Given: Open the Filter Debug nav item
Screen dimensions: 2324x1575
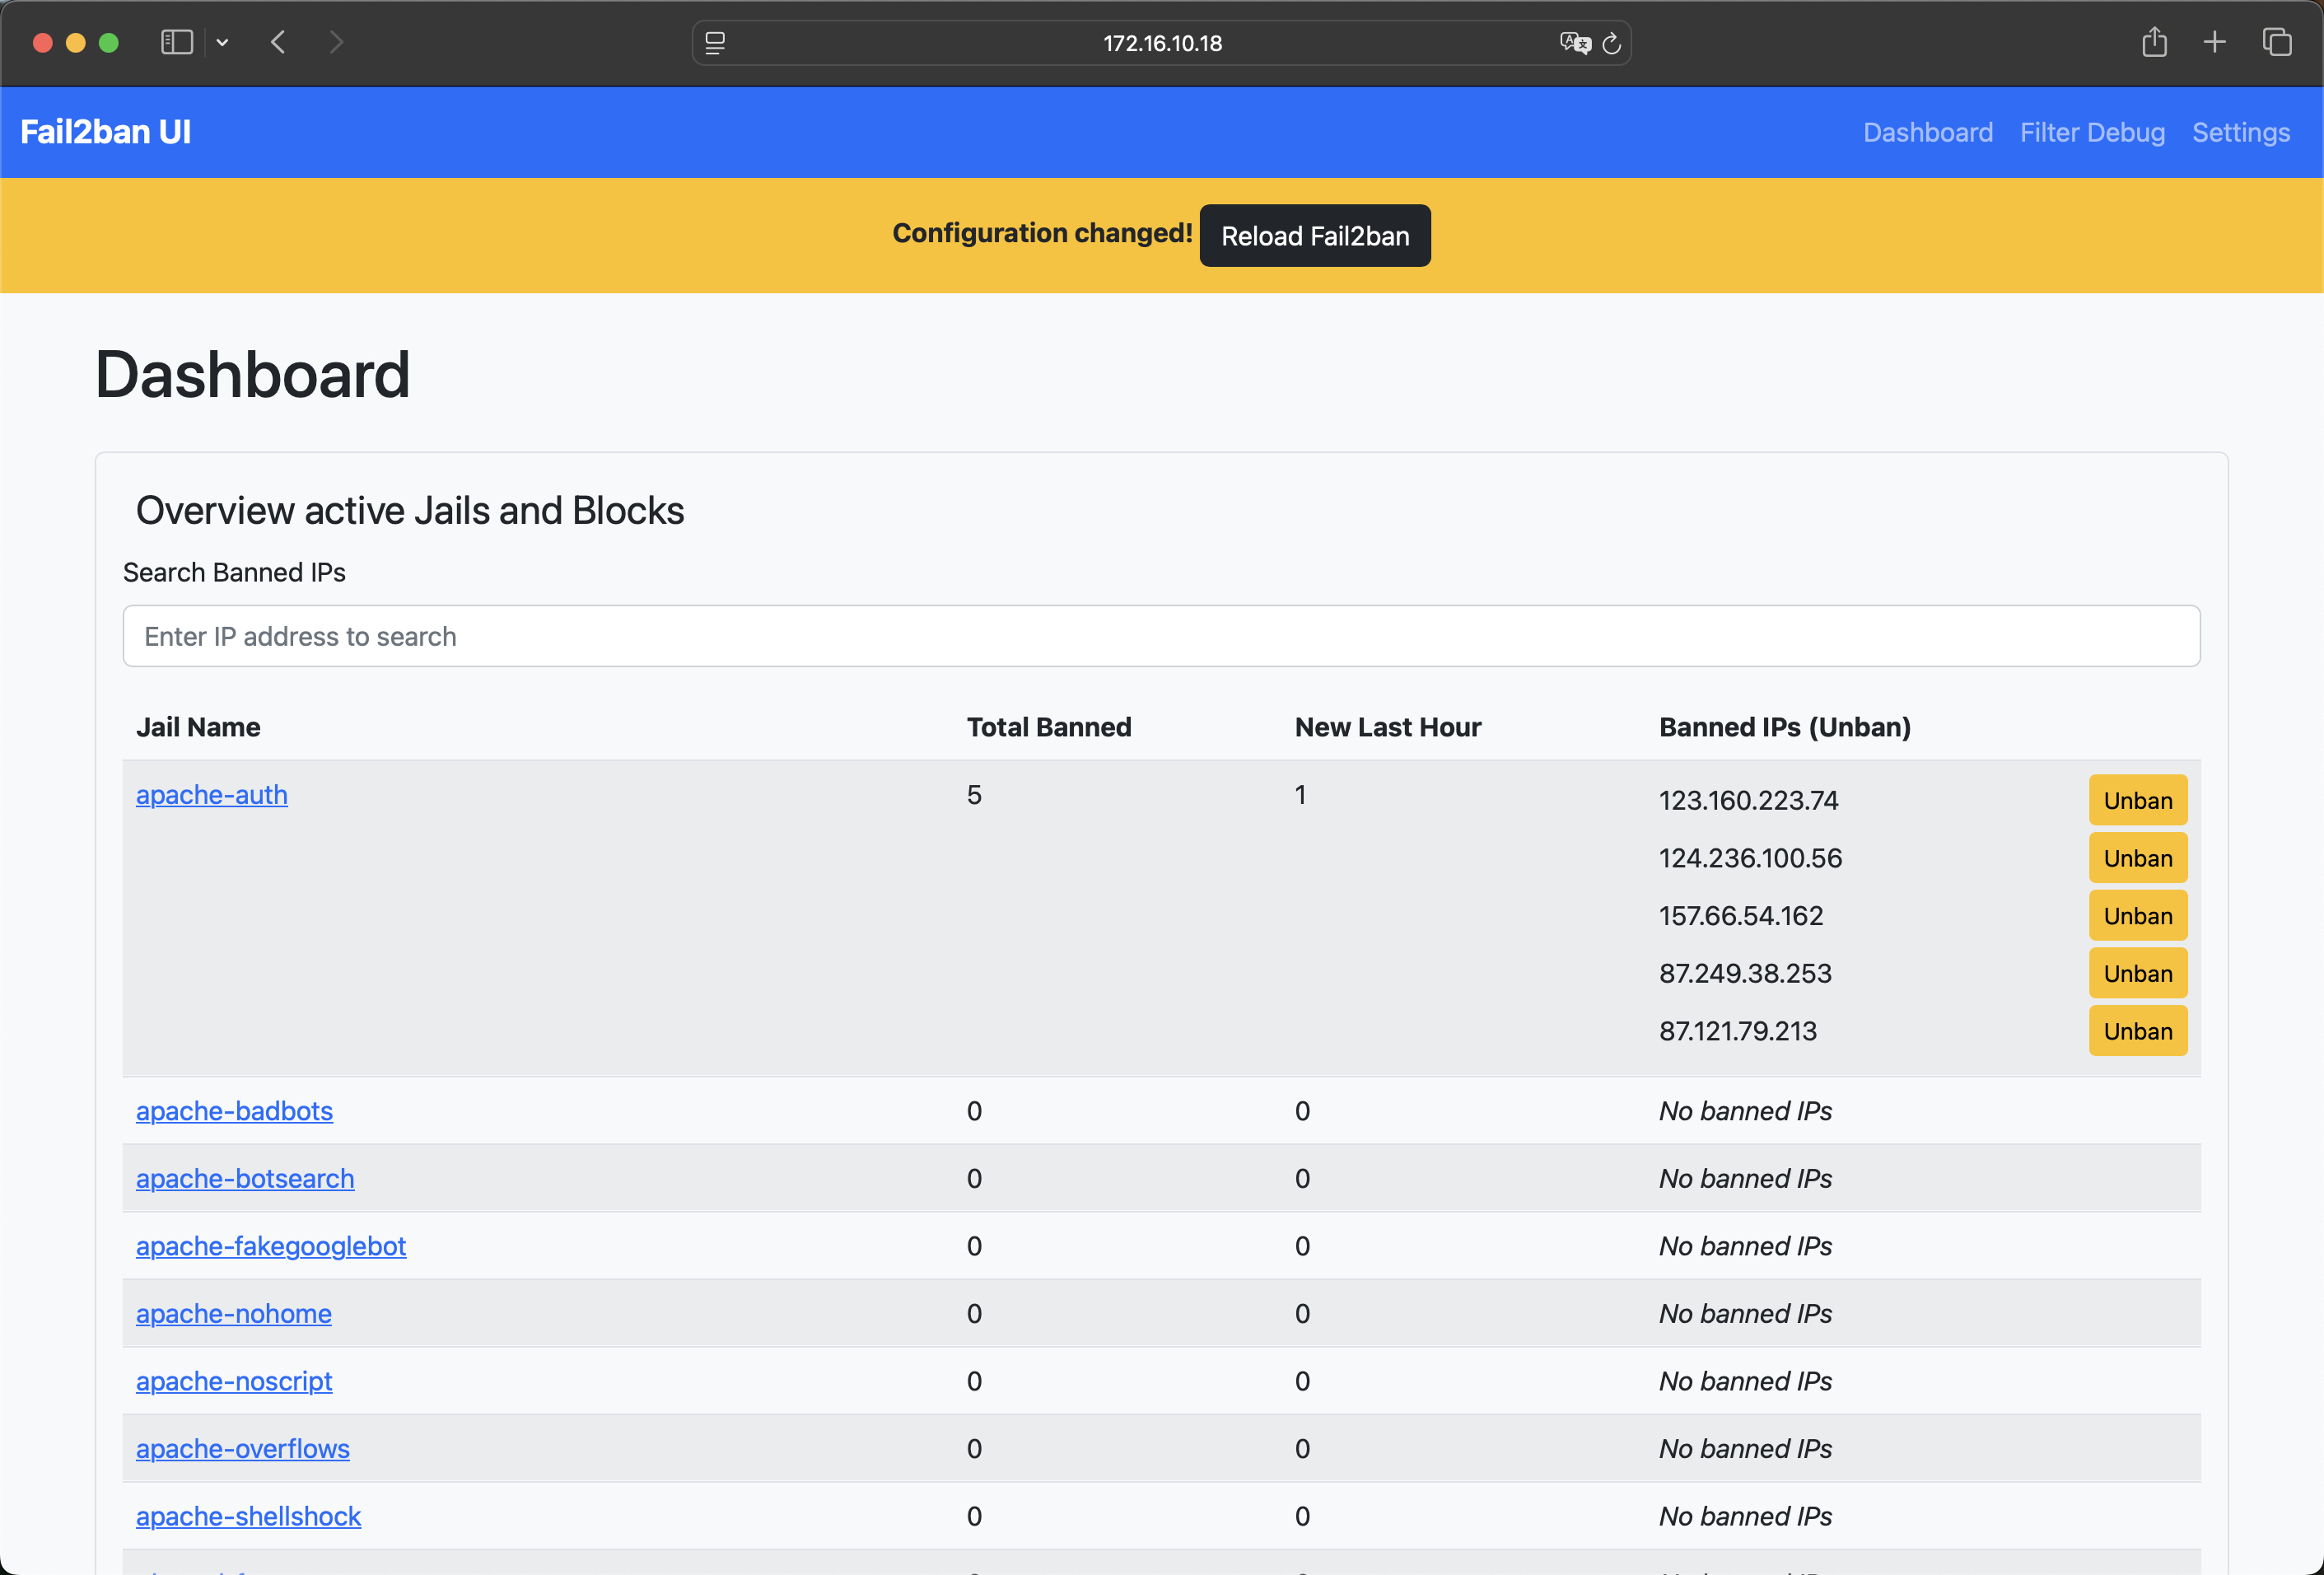Looking at the screenshot, I should coord(2092,132).
